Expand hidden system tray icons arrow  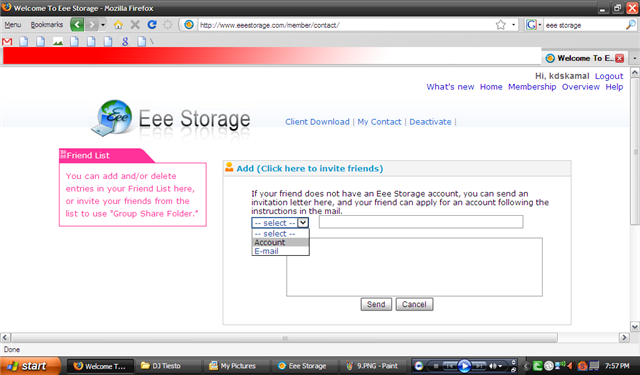[526, 366]
